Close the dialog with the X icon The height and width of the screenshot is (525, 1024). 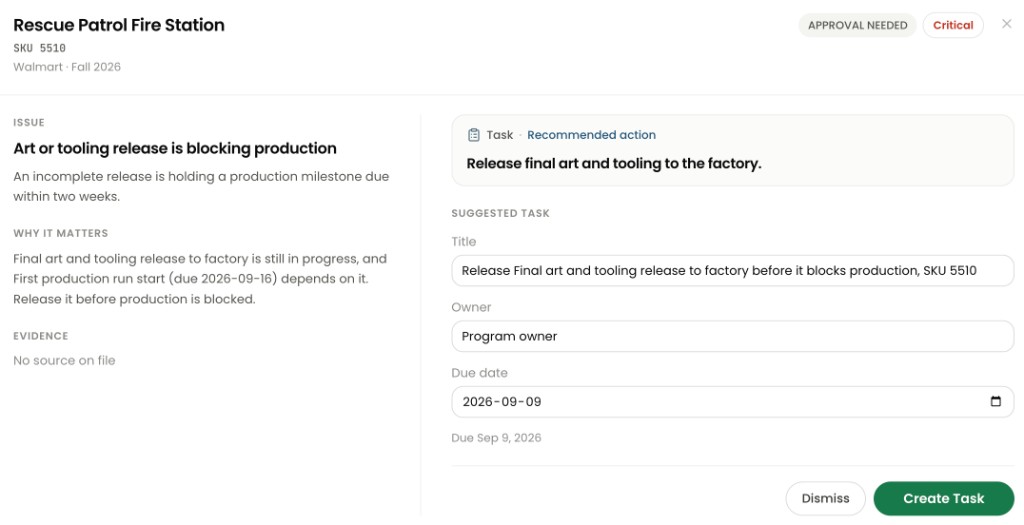[x=1006, y=24]
